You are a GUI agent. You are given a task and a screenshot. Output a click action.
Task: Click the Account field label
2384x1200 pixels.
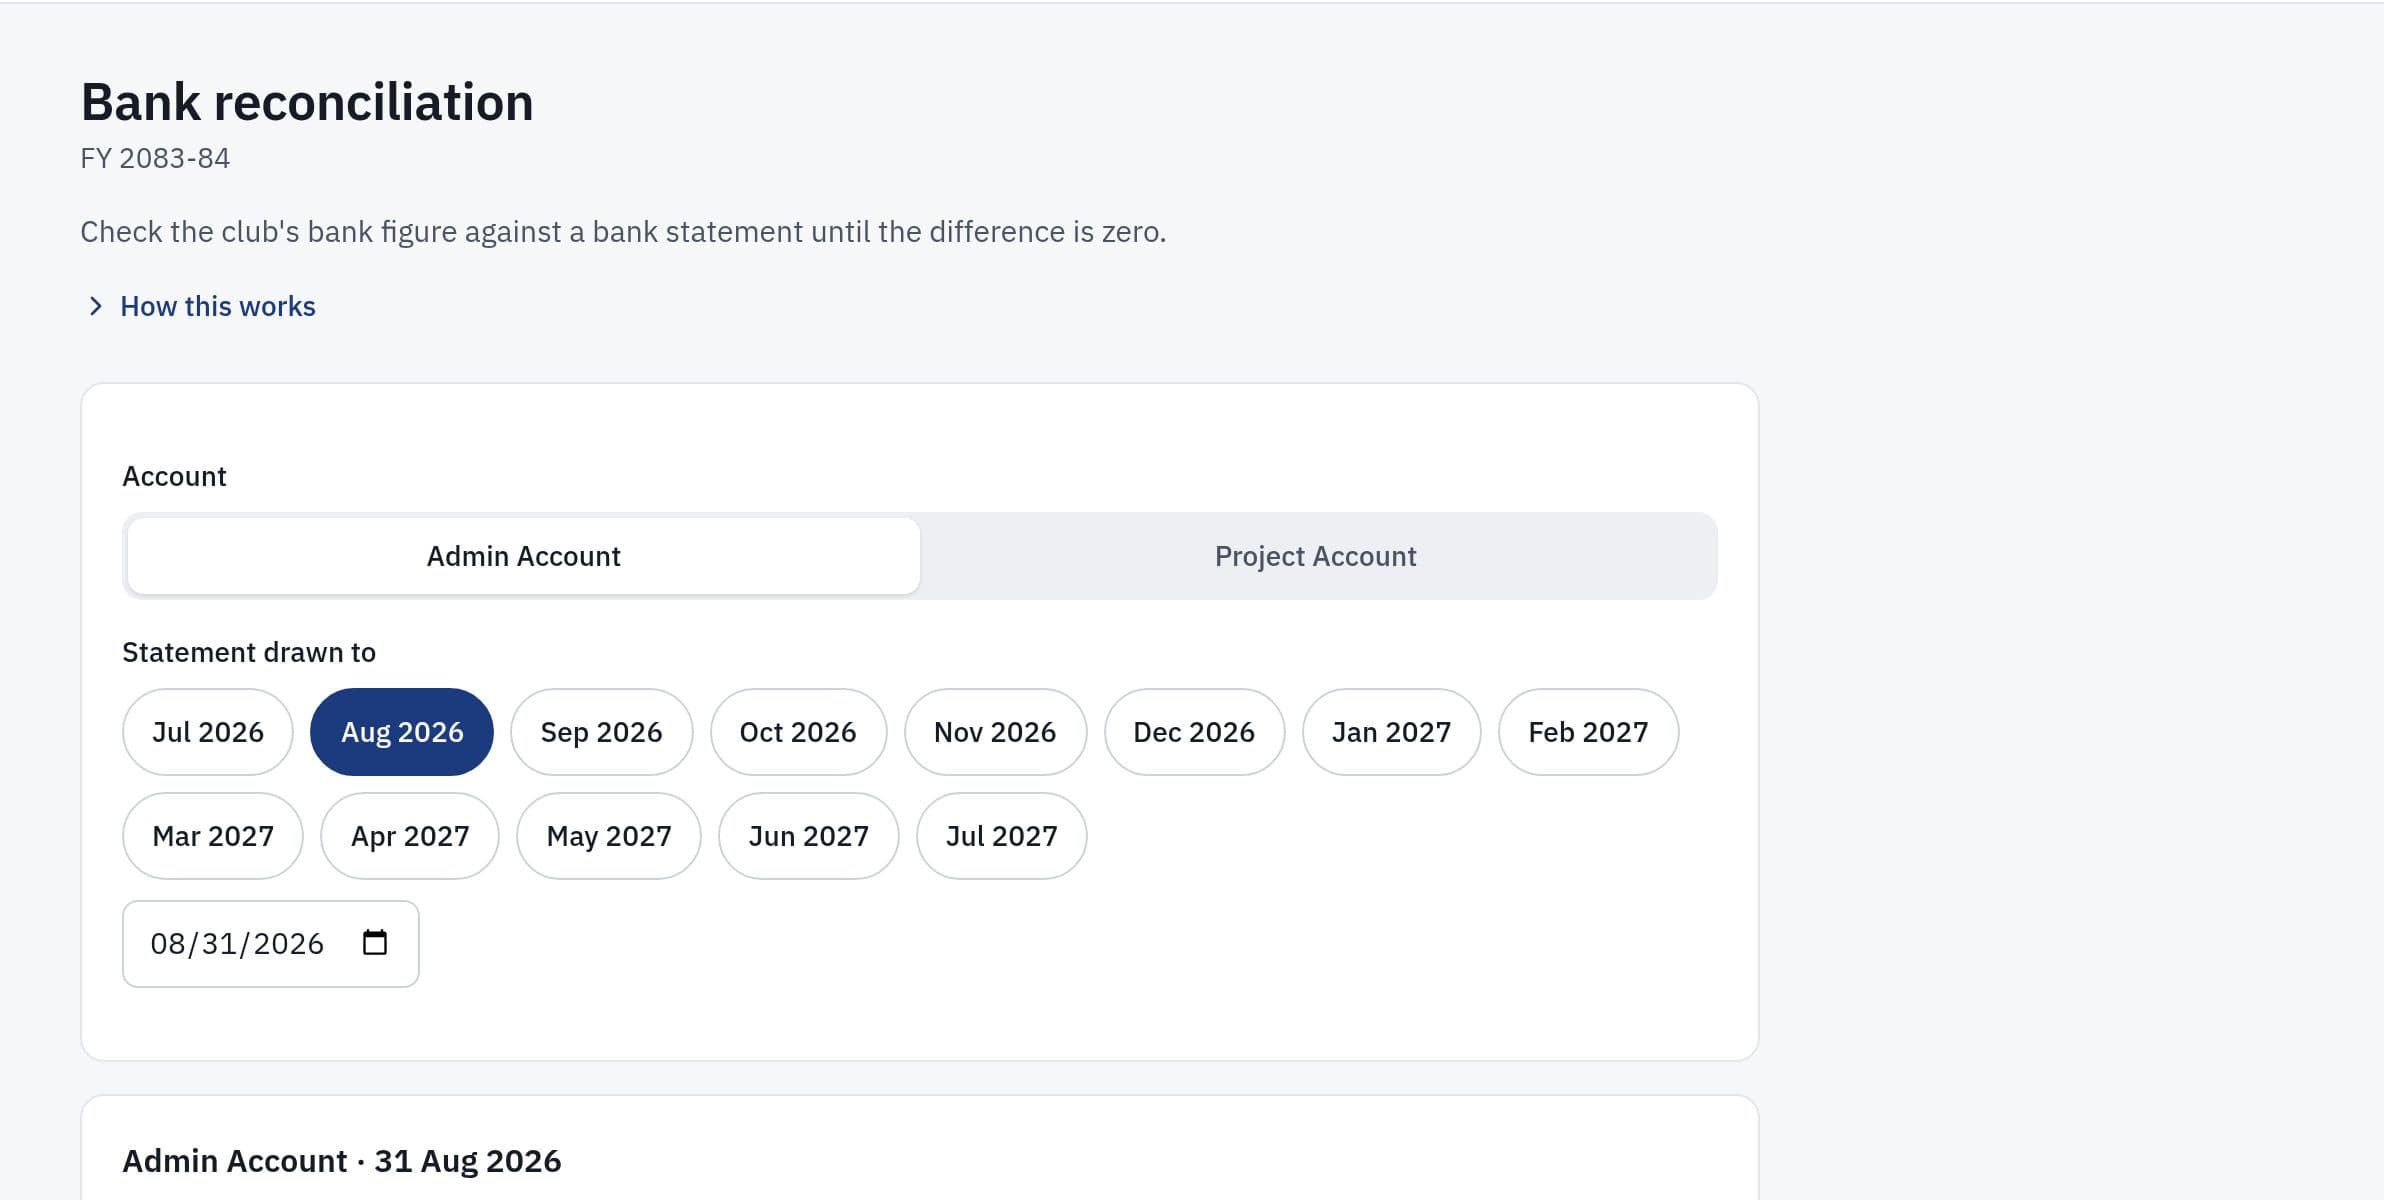click(174, 476)
